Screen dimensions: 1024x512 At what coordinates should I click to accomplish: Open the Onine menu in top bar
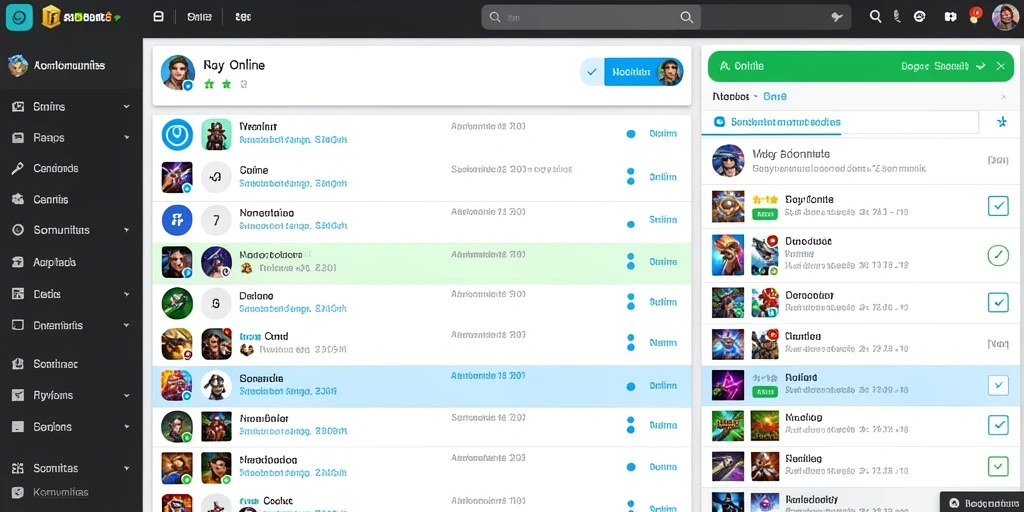tap(199, 18)
